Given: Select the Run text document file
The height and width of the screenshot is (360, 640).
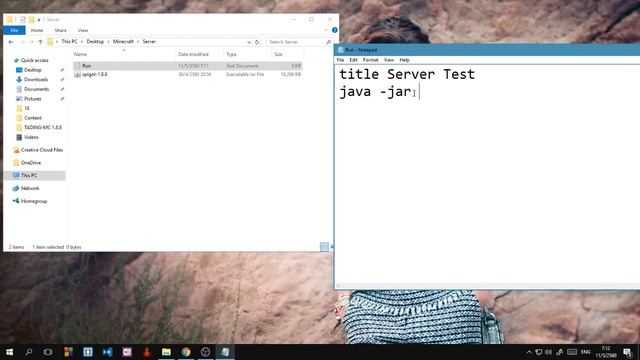Looking at the screenshot, I should 187,66.
